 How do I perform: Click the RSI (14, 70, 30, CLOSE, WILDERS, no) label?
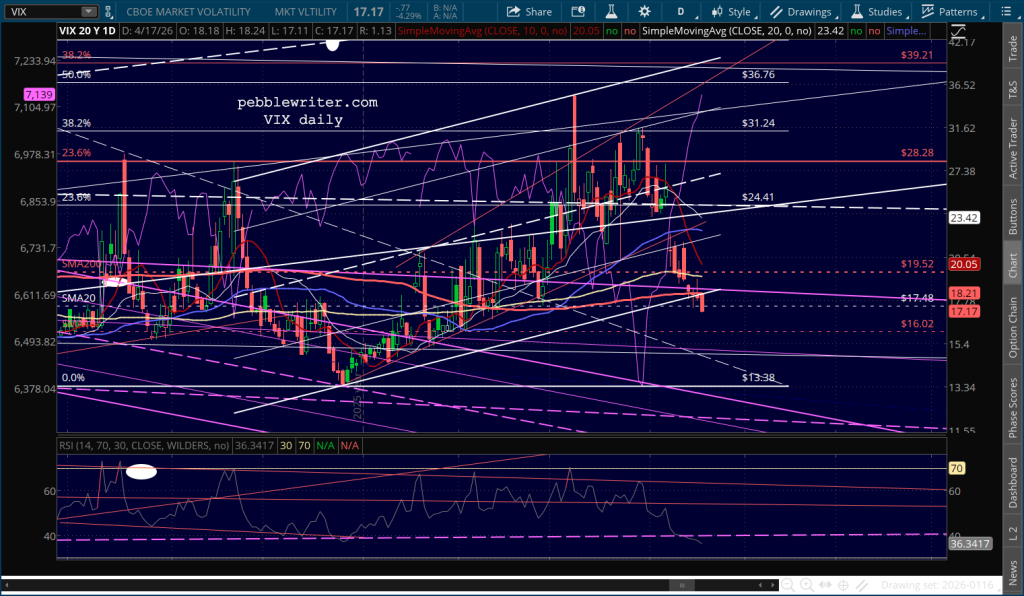[144, 445]
